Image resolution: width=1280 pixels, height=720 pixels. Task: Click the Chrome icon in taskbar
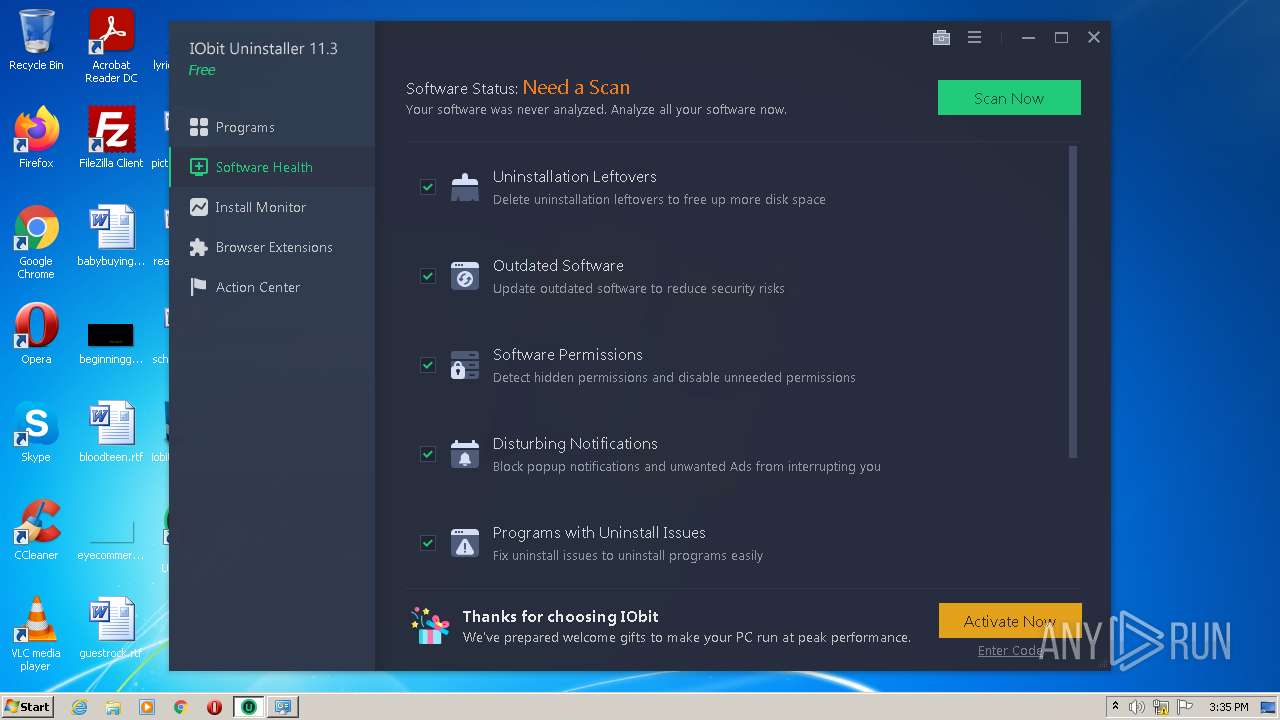180,707
